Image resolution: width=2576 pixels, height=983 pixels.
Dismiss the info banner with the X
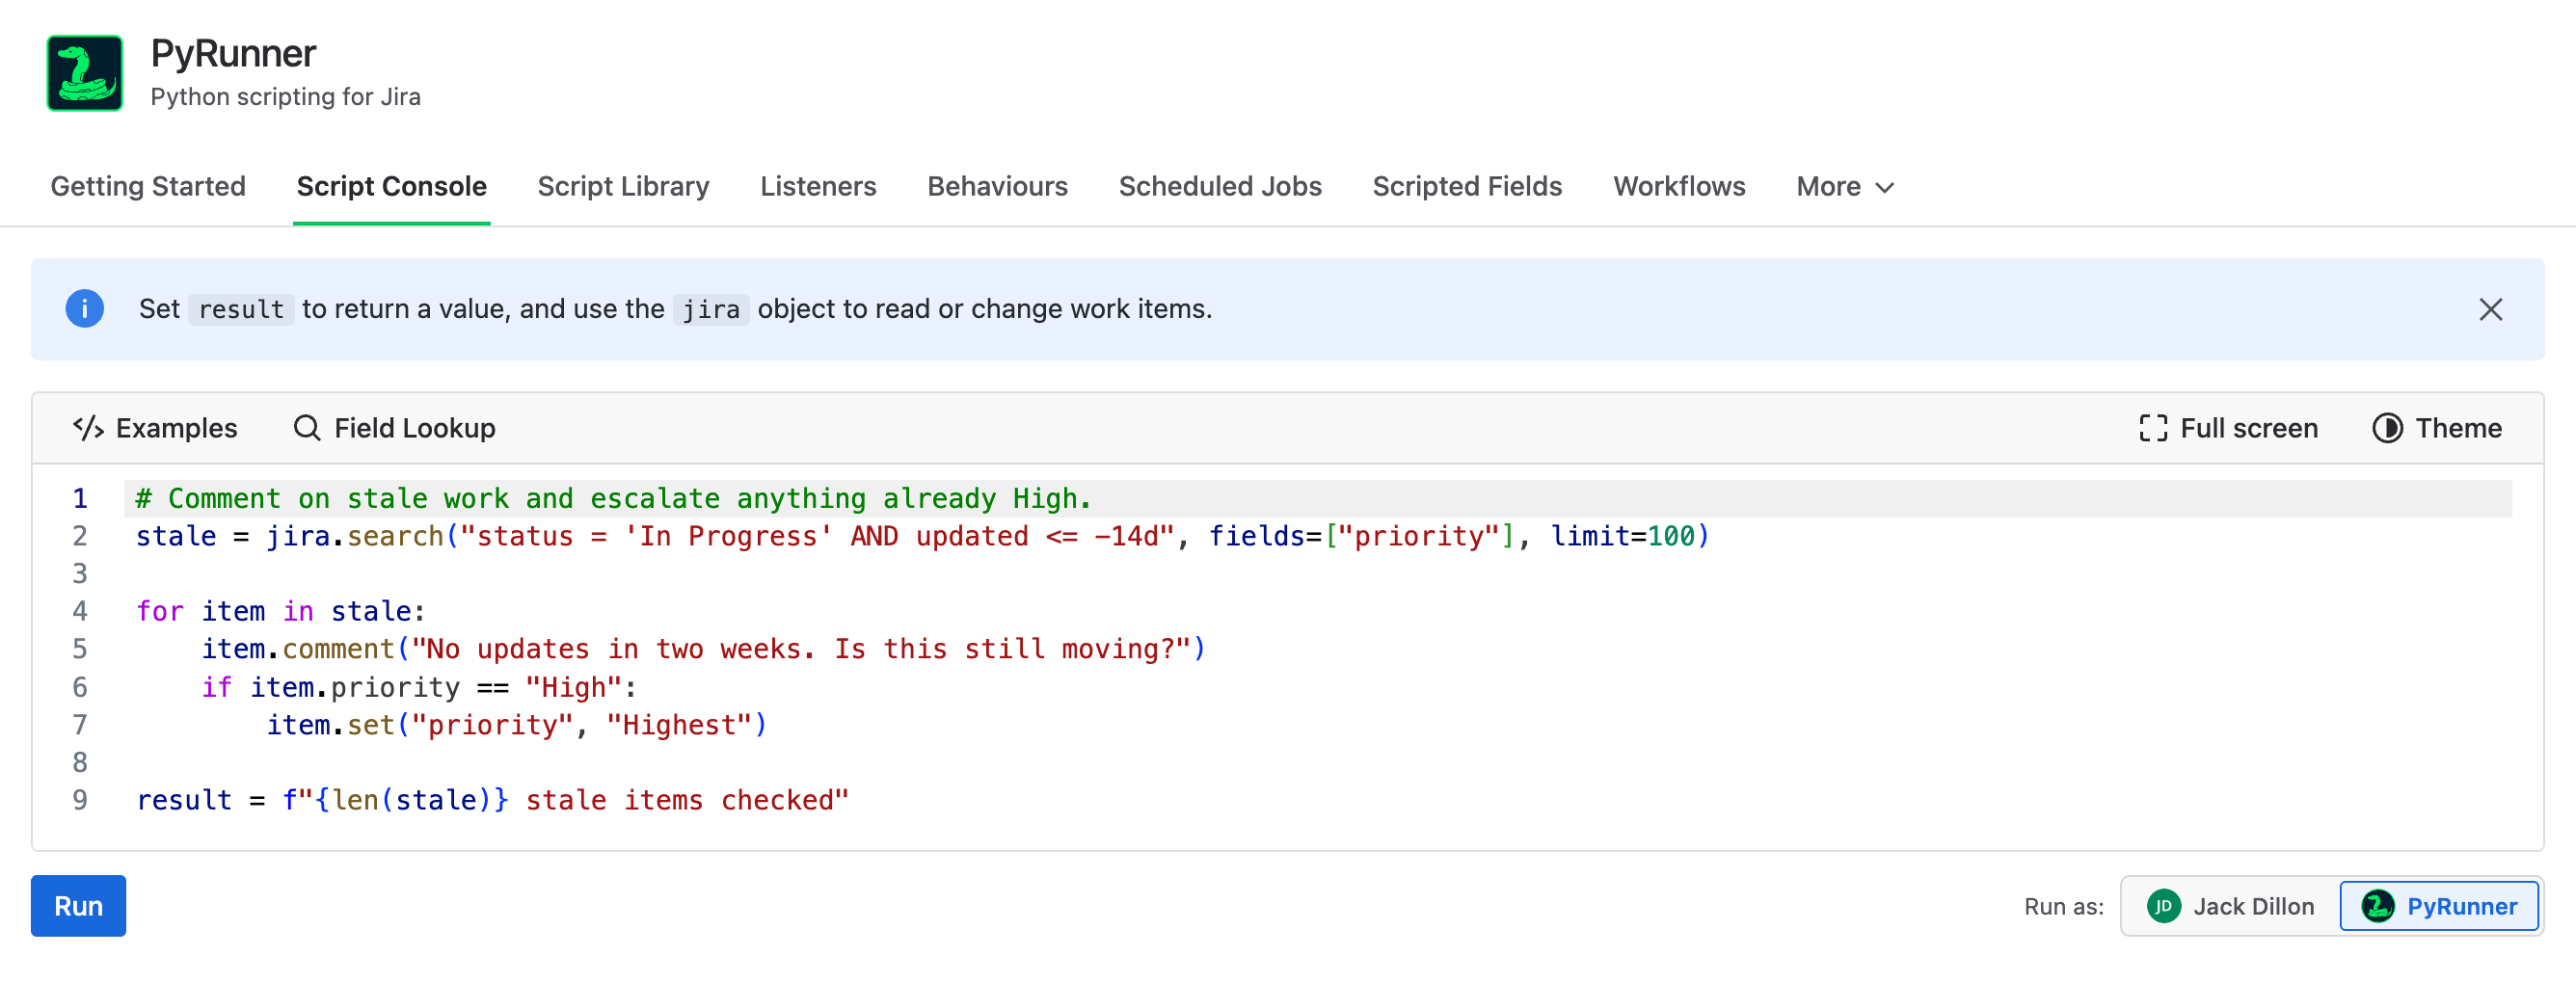click(x=2490, y=309)
